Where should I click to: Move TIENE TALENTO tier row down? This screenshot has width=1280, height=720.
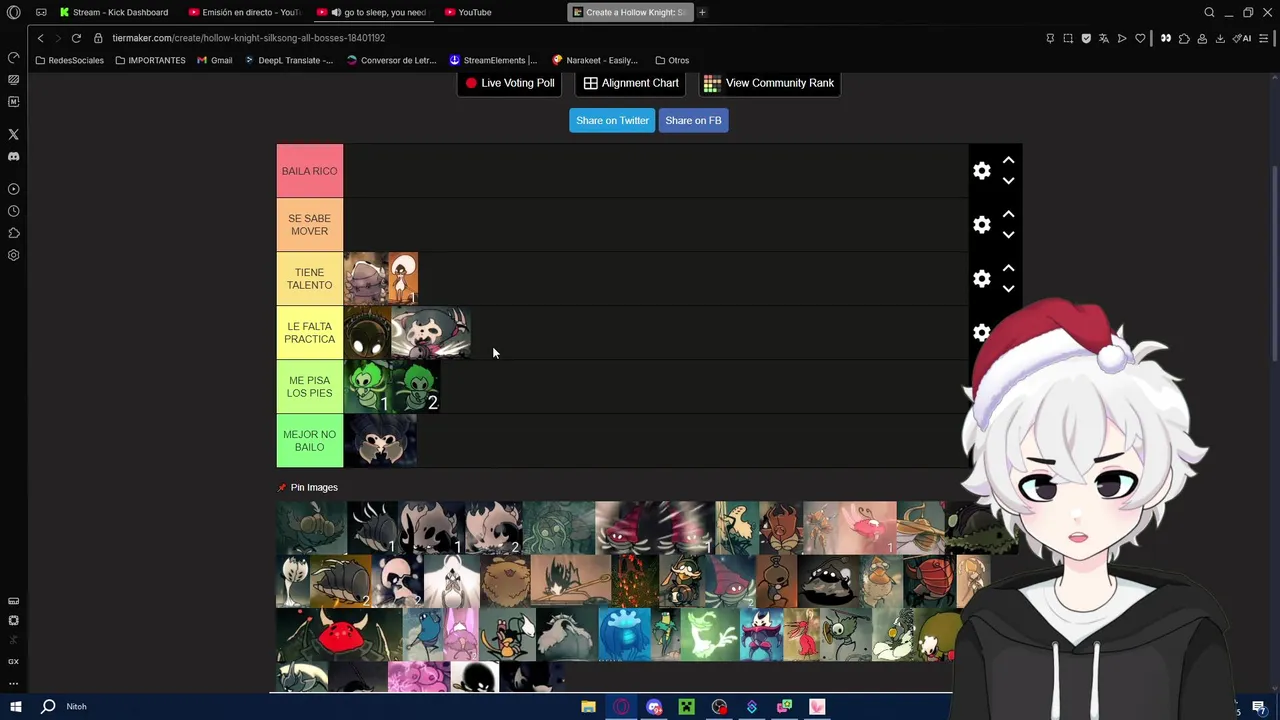[x=1008, y=289]
